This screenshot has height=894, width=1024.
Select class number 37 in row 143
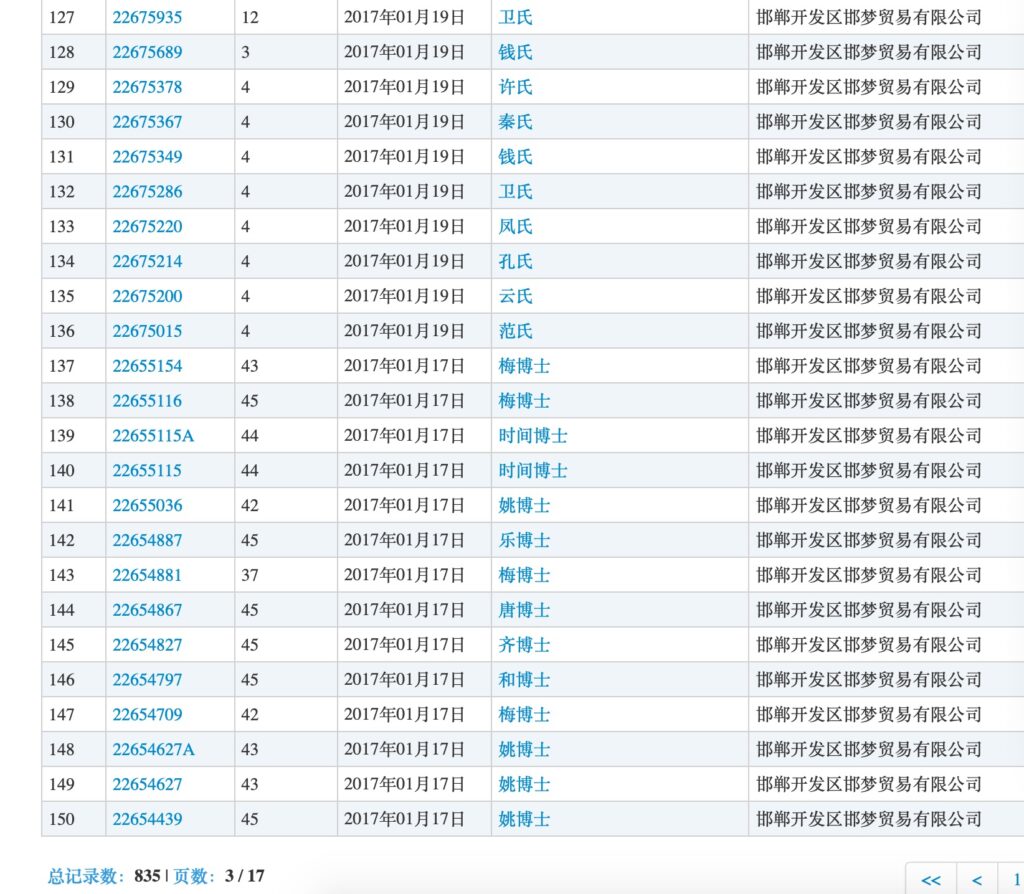[x=250, y=575]
